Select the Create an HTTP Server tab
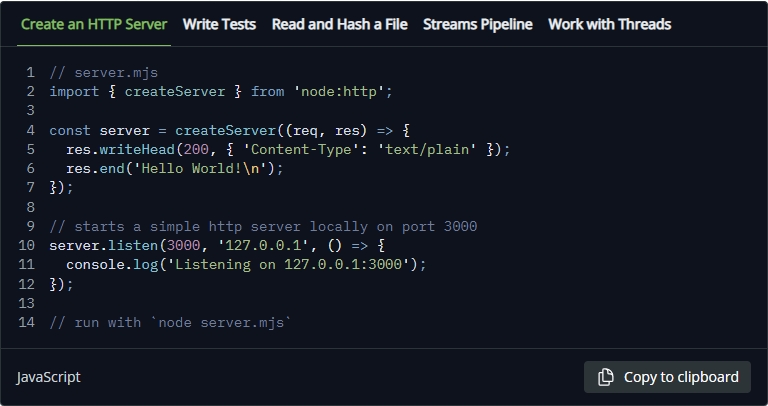 (94, 24)
